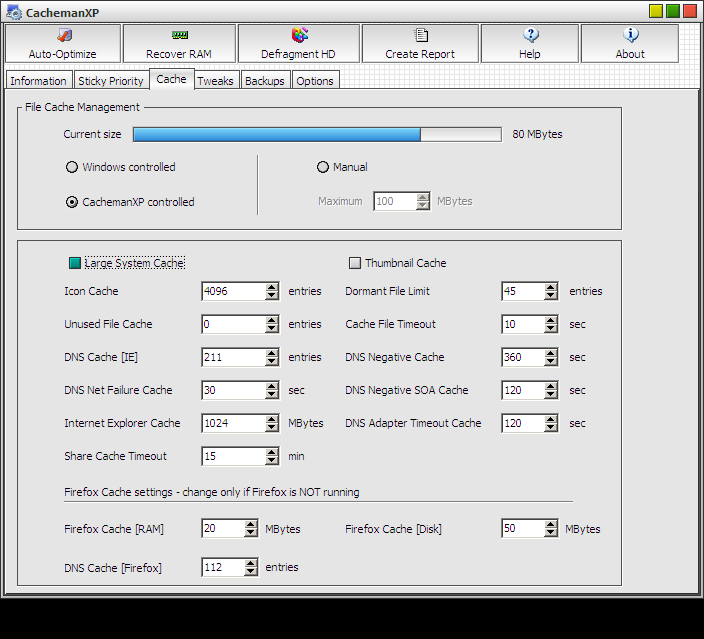Enable the Thumbnail Cache checkbox

pyautogui.click(x=355, y=263)
